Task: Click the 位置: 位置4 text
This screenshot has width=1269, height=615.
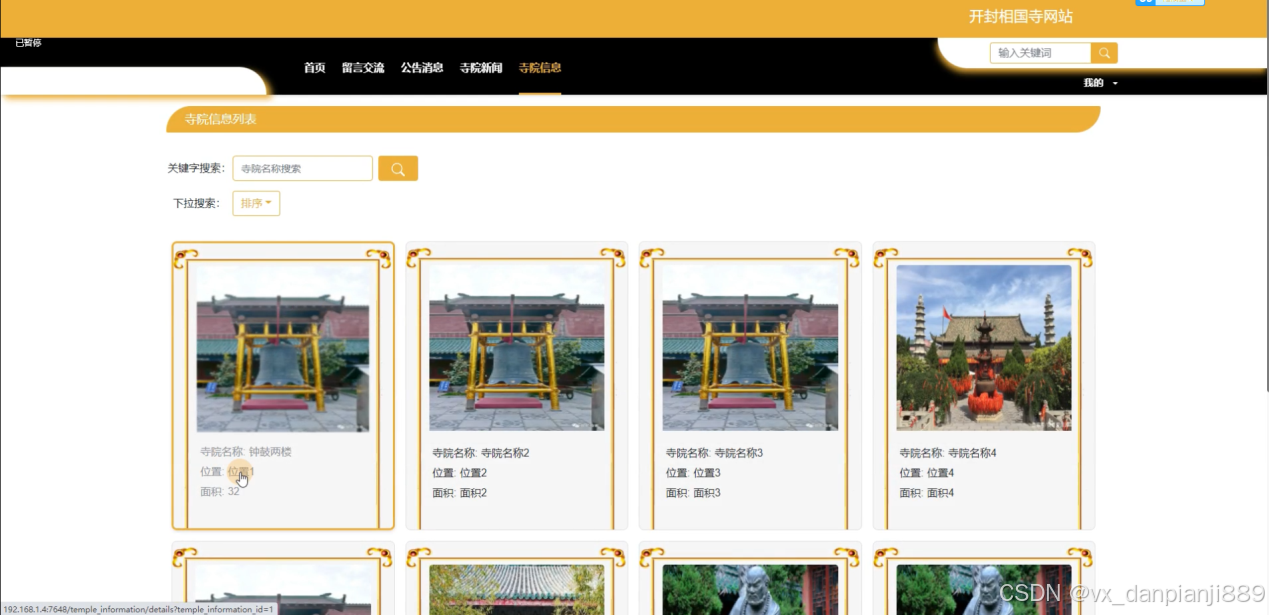Action: tap(927, 473)
